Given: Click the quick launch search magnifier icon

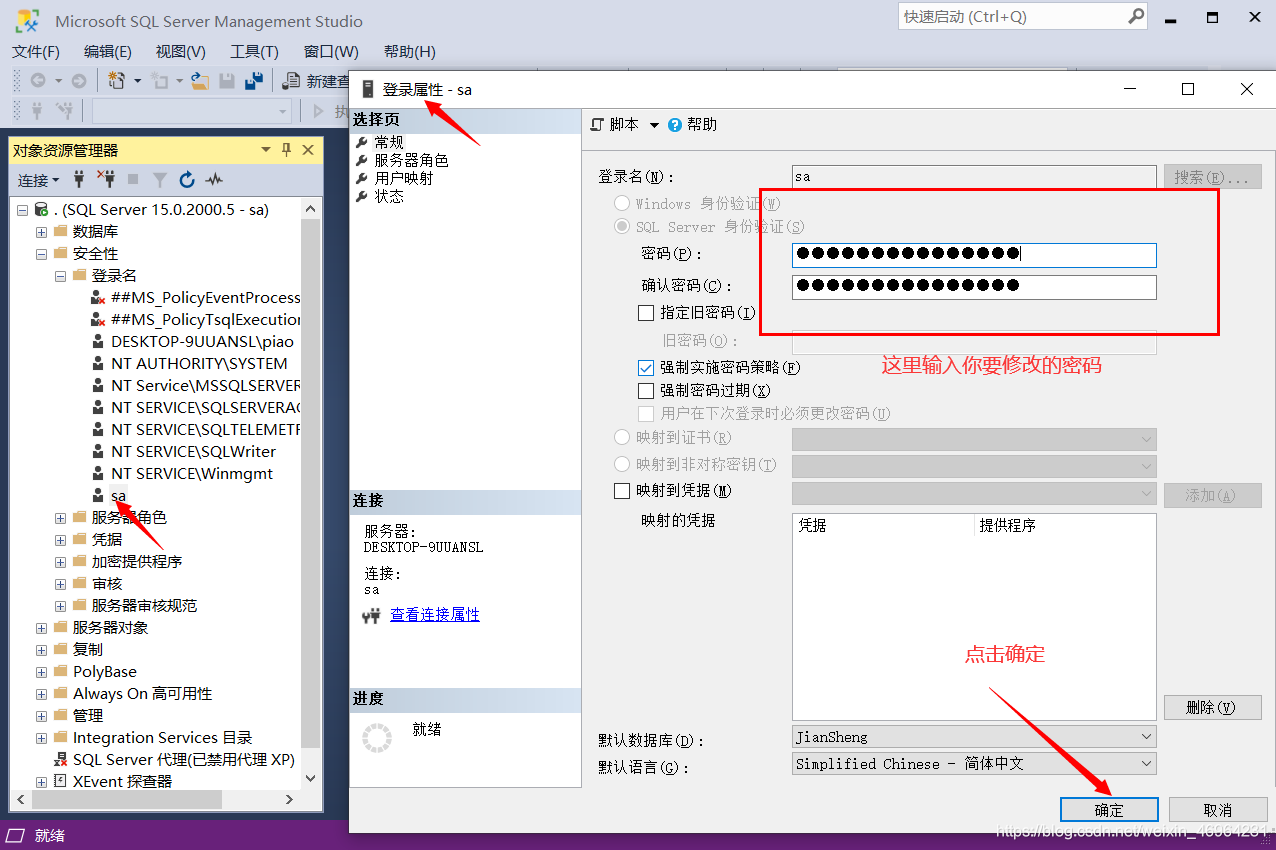Looking at the screenshot, I should click(1136, 16).
